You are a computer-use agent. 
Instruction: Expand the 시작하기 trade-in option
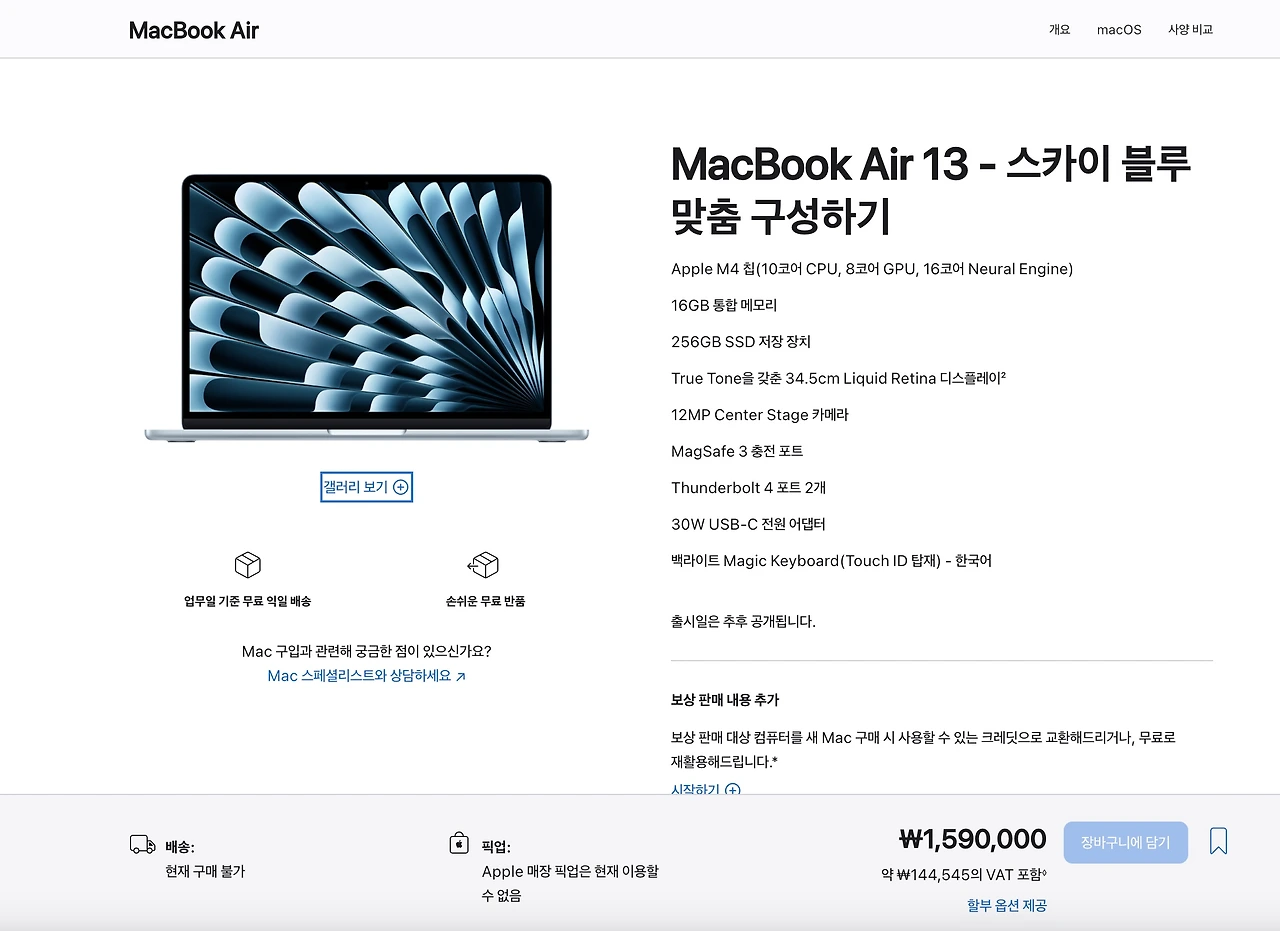[705, 789]
